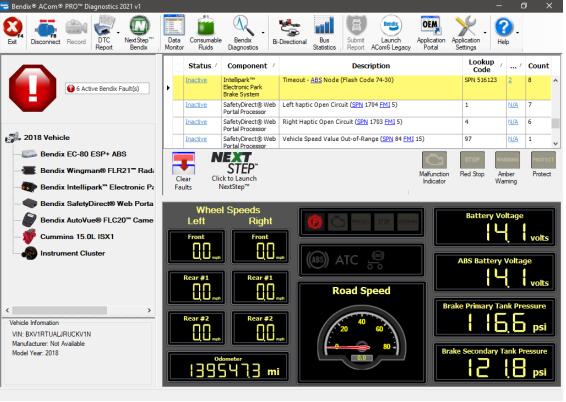The width and height of the screenshot is (566, 402).
Task: Open the Help icon
Action: pyautogui.click(x=503, y=31)
